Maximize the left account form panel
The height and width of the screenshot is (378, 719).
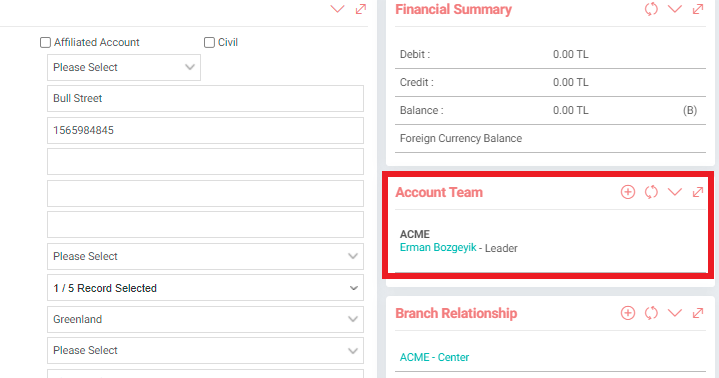coord(361,9)
